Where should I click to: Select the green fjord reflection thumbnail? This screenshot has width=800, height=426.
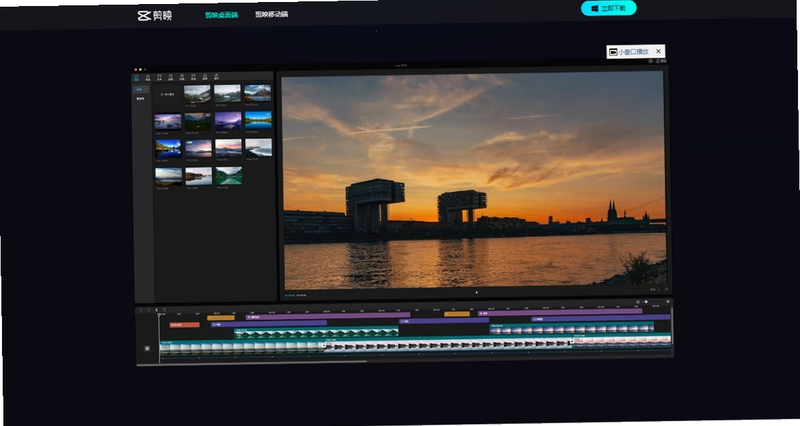pyautogui.click(x=229, y=176)
